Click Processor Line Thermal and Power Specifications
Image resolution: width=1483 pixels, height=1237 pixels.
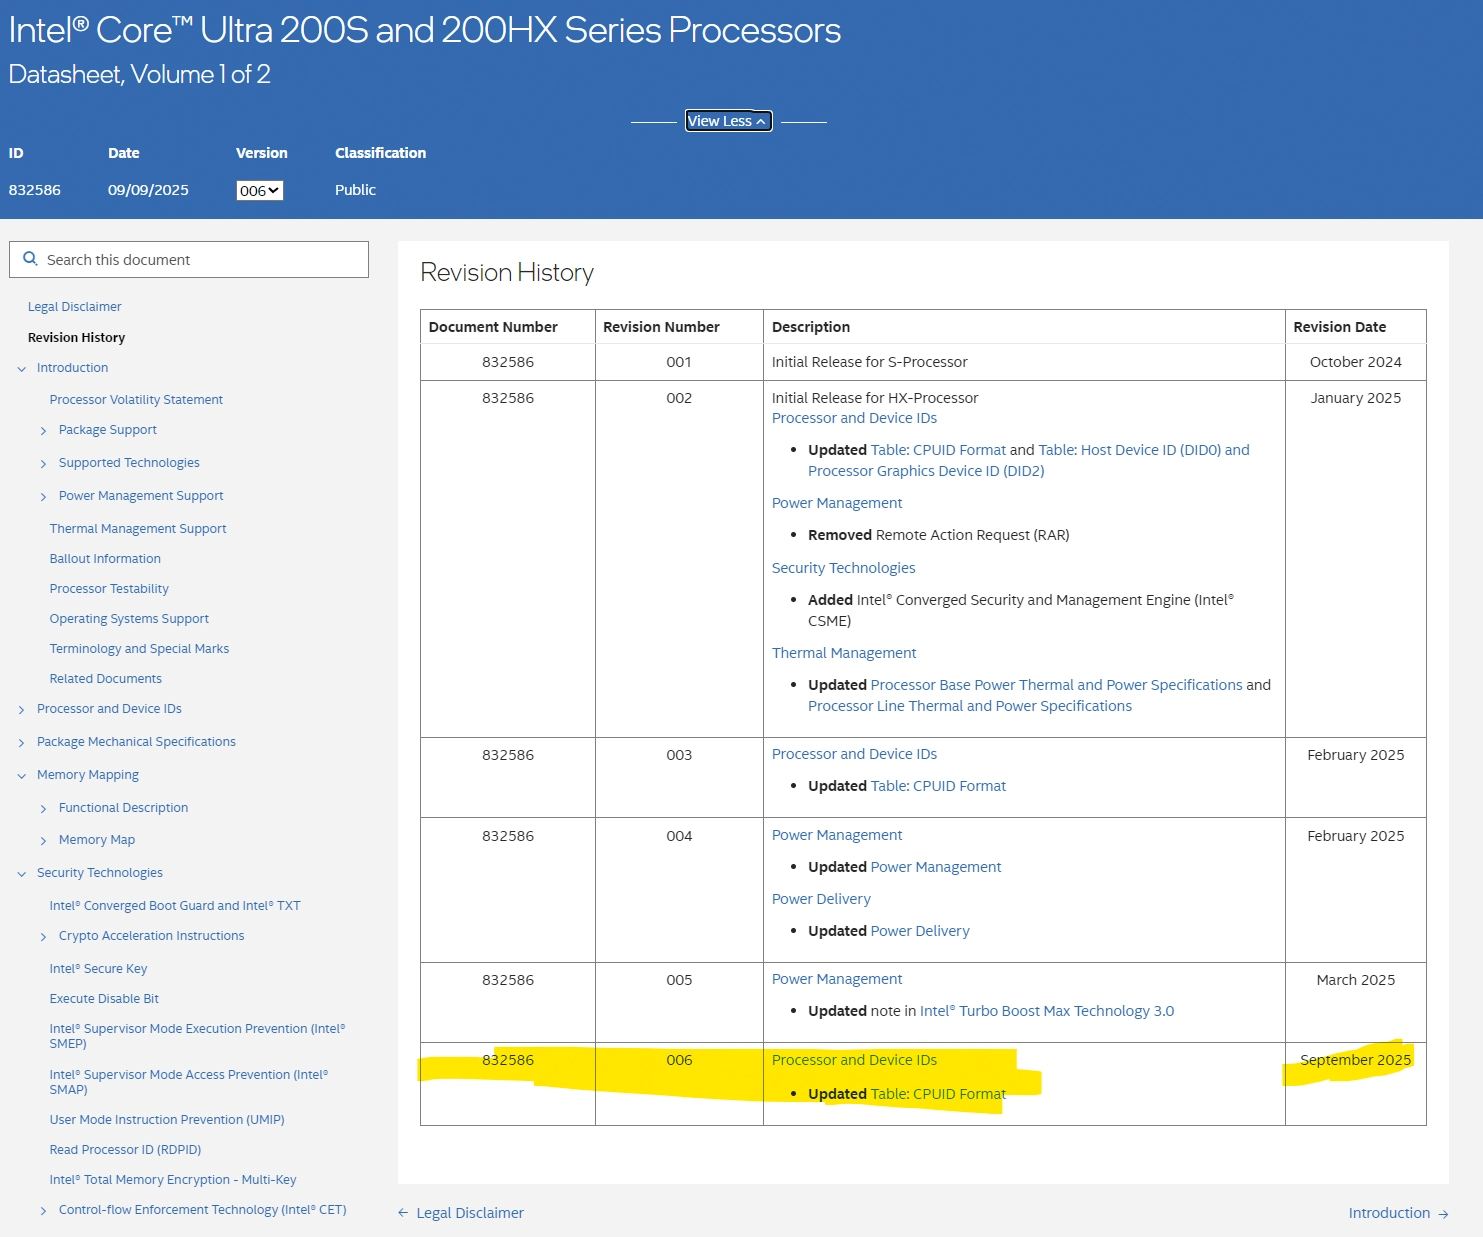pos(969,706)
